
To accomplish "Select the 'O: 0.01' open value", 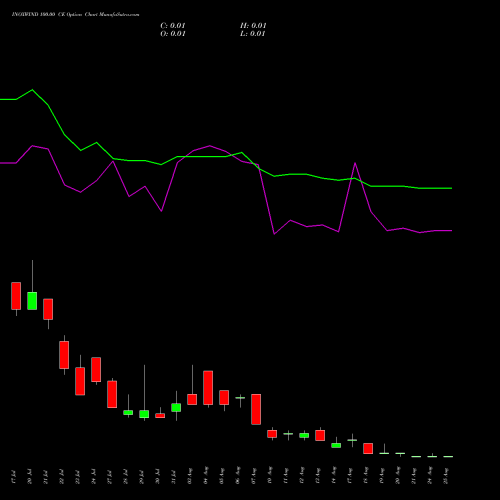I will pyautogui.click(x=173, y=34).
